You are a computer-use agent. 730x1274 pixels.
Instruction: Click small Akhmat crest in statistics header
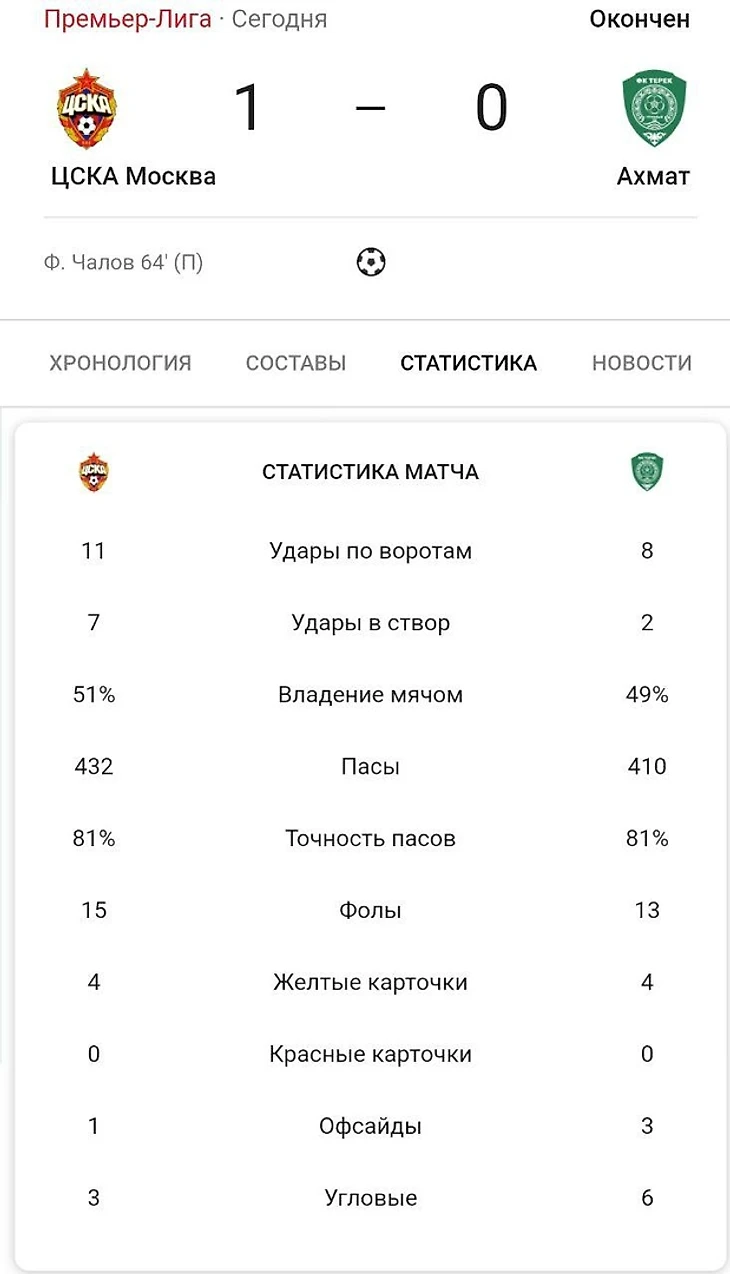647,472
